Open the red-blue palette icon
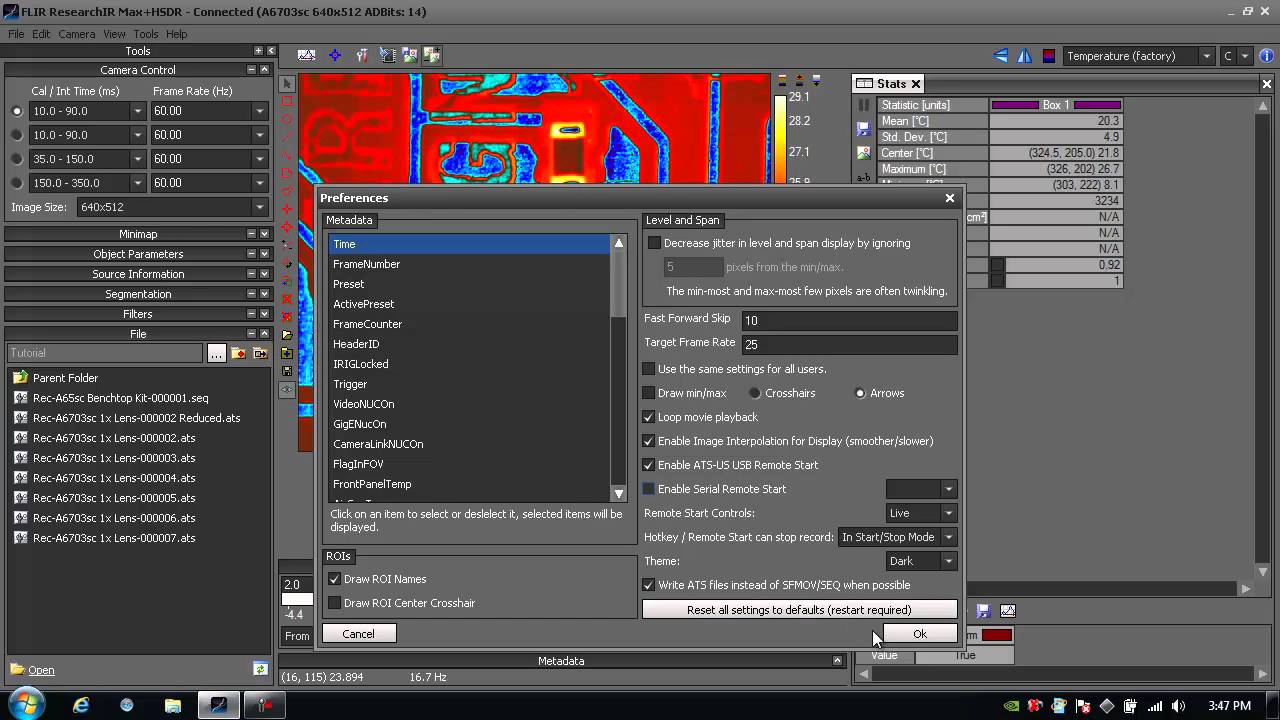The height and width of the screenshot is (720, 1280). pyautogui.click(x=1049, y=56)
